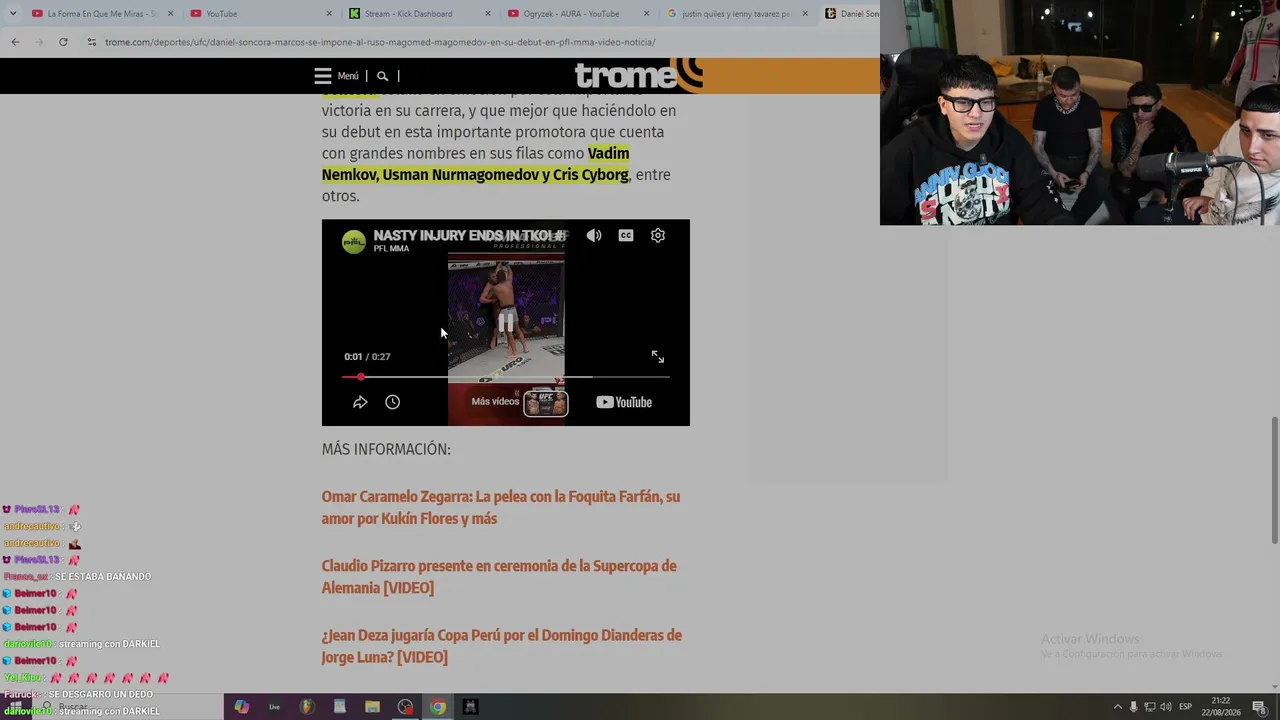Image resolution: width=1280 pixels, height=720 pixels.
Task: Open the notepad-like app in the taskbar
Action: [x=340, y=707]
